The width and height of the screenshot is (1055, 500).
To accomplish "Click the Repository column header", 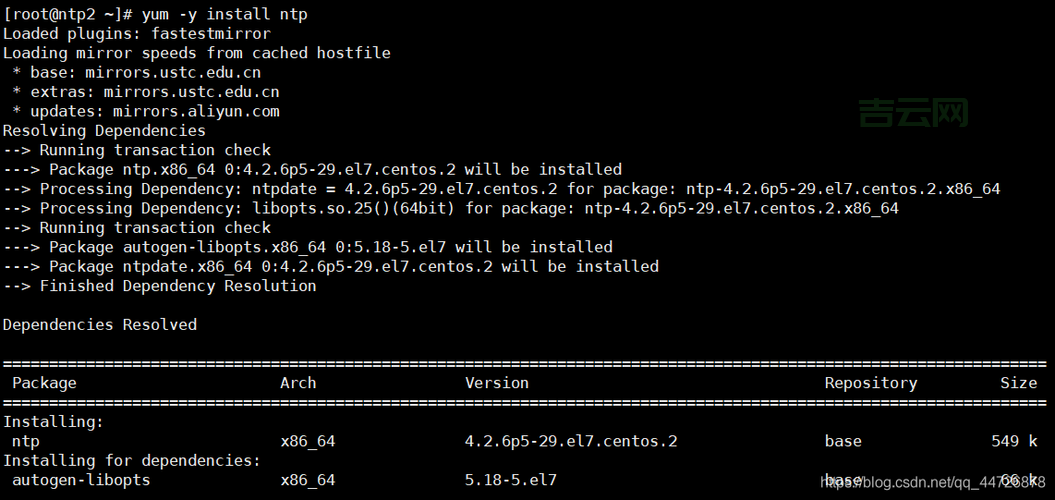I will [x=870, y=383].
